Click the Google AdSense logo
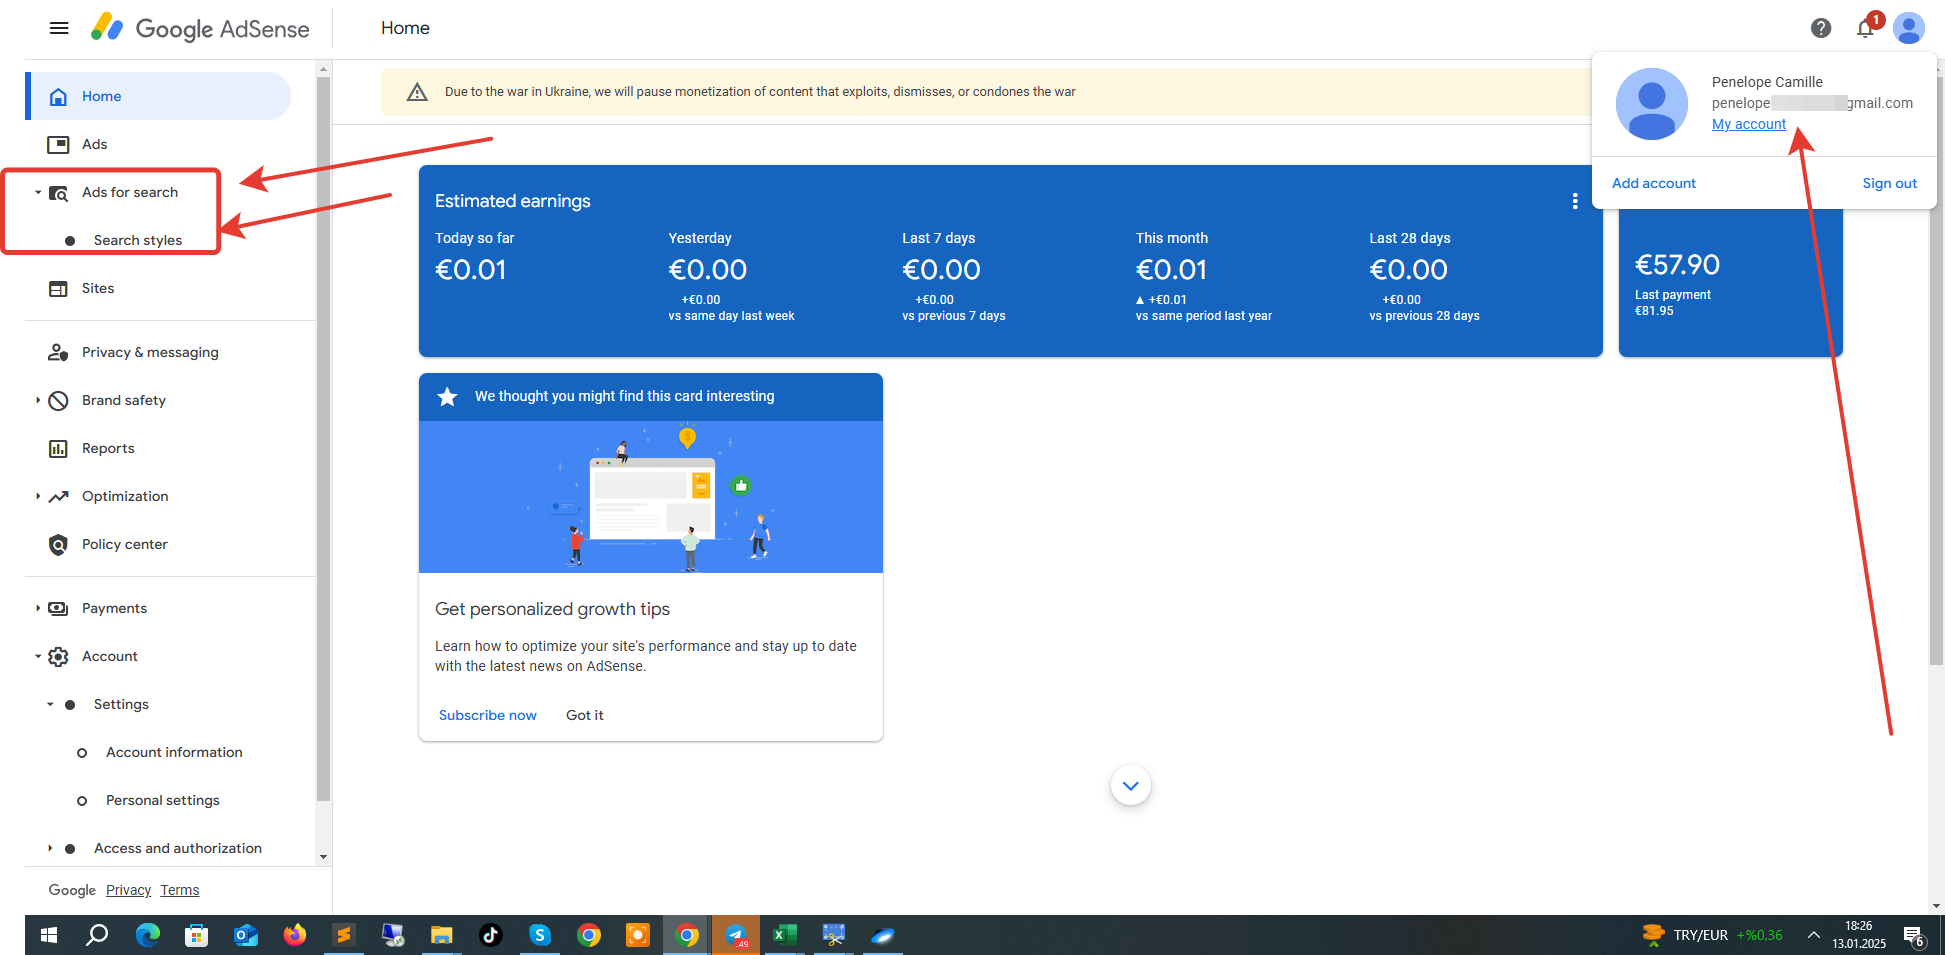1945x955 pixels. click(x=200, y=28)
